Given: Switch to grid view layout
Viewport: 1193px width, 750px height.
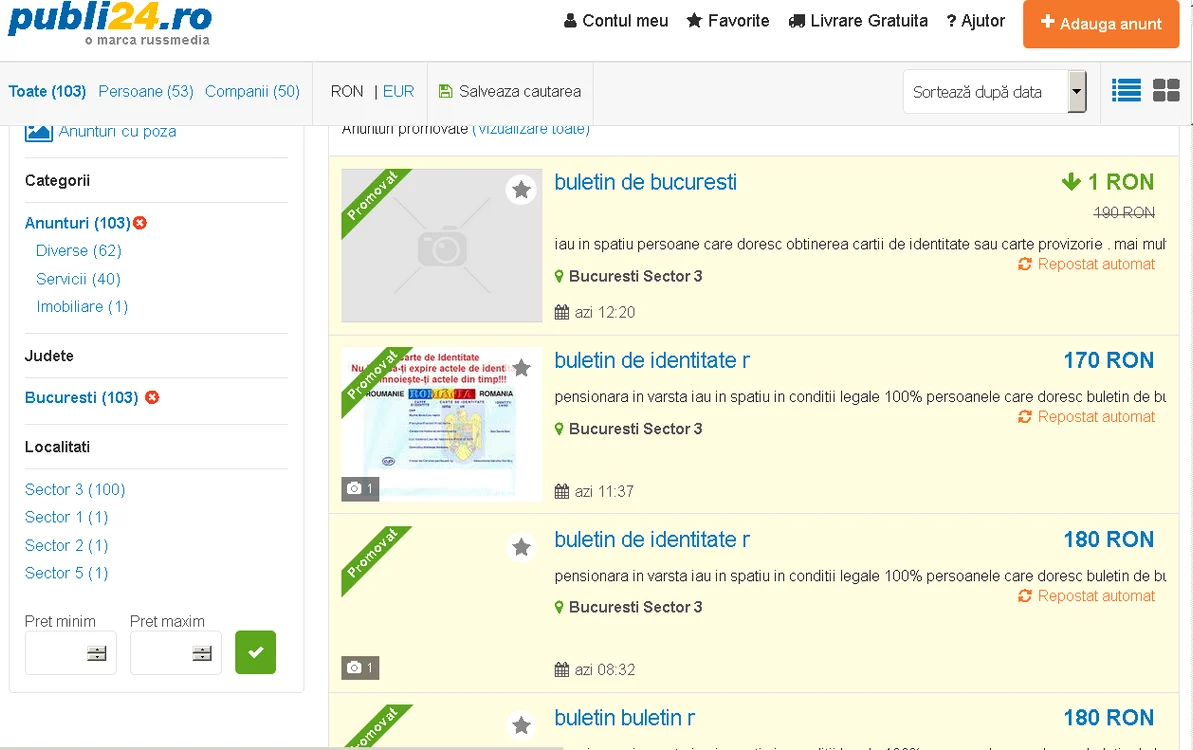Looking at the screenshot, I should (x=1166, y=91).
